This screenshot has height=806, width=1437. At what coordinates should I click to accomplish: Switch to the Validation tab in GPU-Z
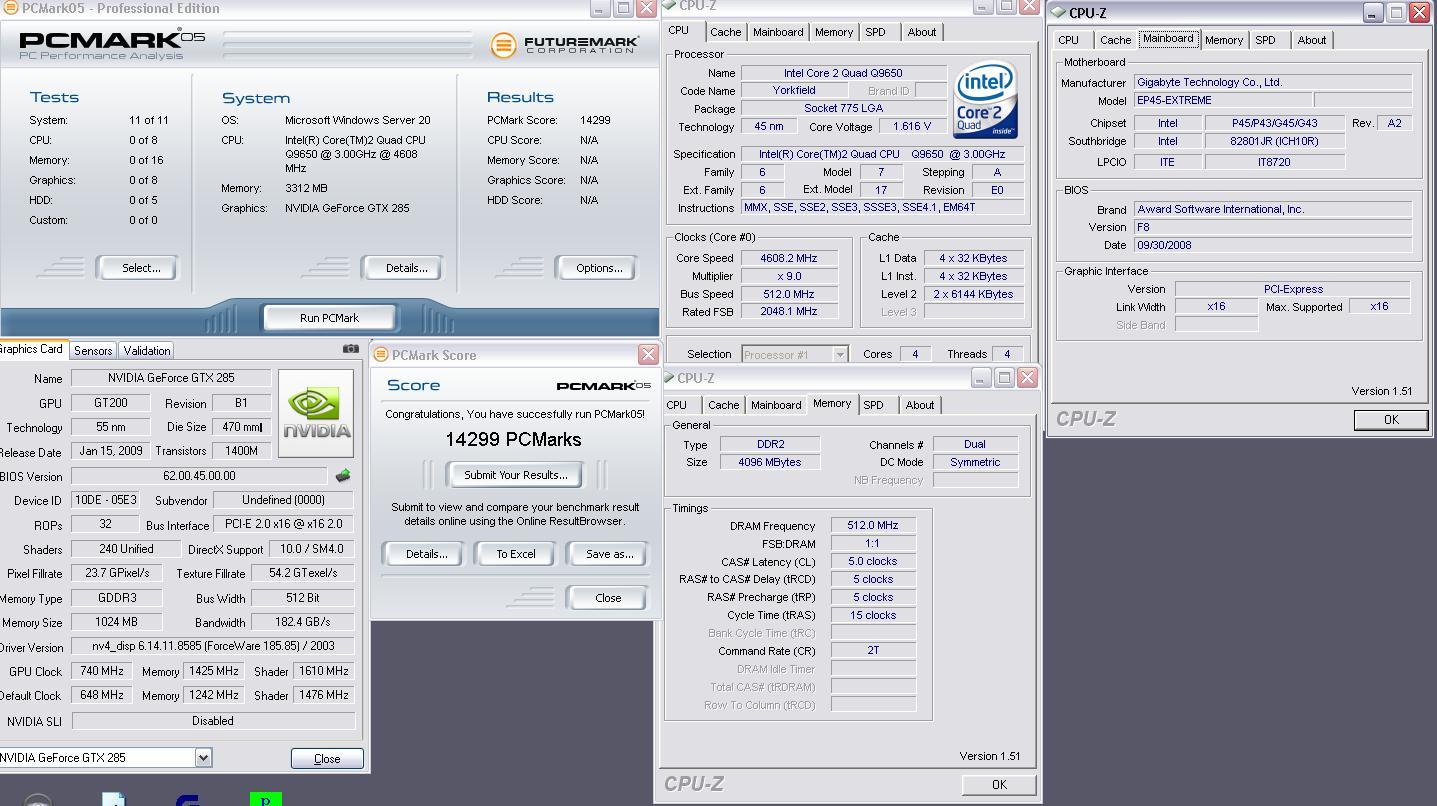147,351
